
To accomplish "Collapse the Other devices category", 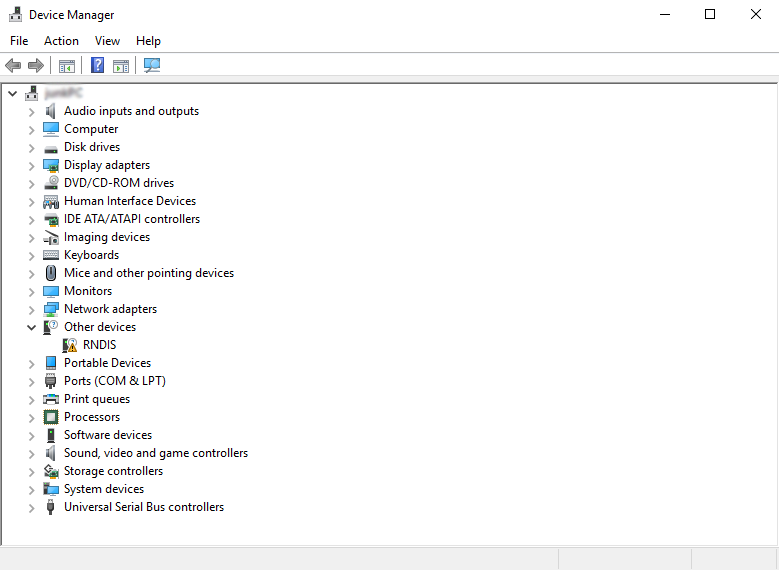I will tap(32, 327).
